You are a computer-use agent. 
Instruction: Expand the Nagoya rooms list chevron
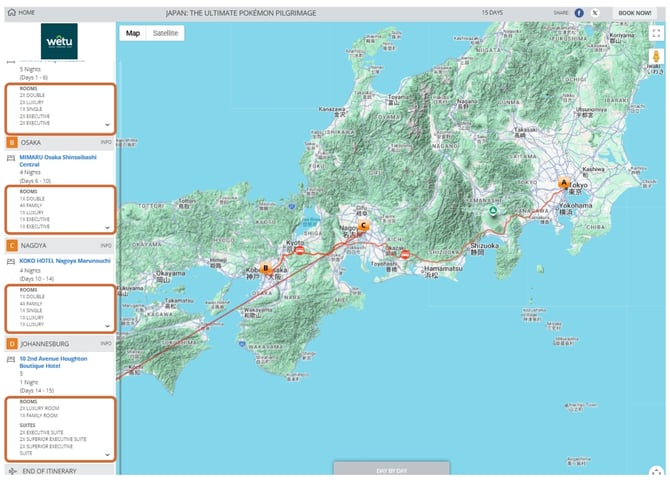(x=107, y=326)
